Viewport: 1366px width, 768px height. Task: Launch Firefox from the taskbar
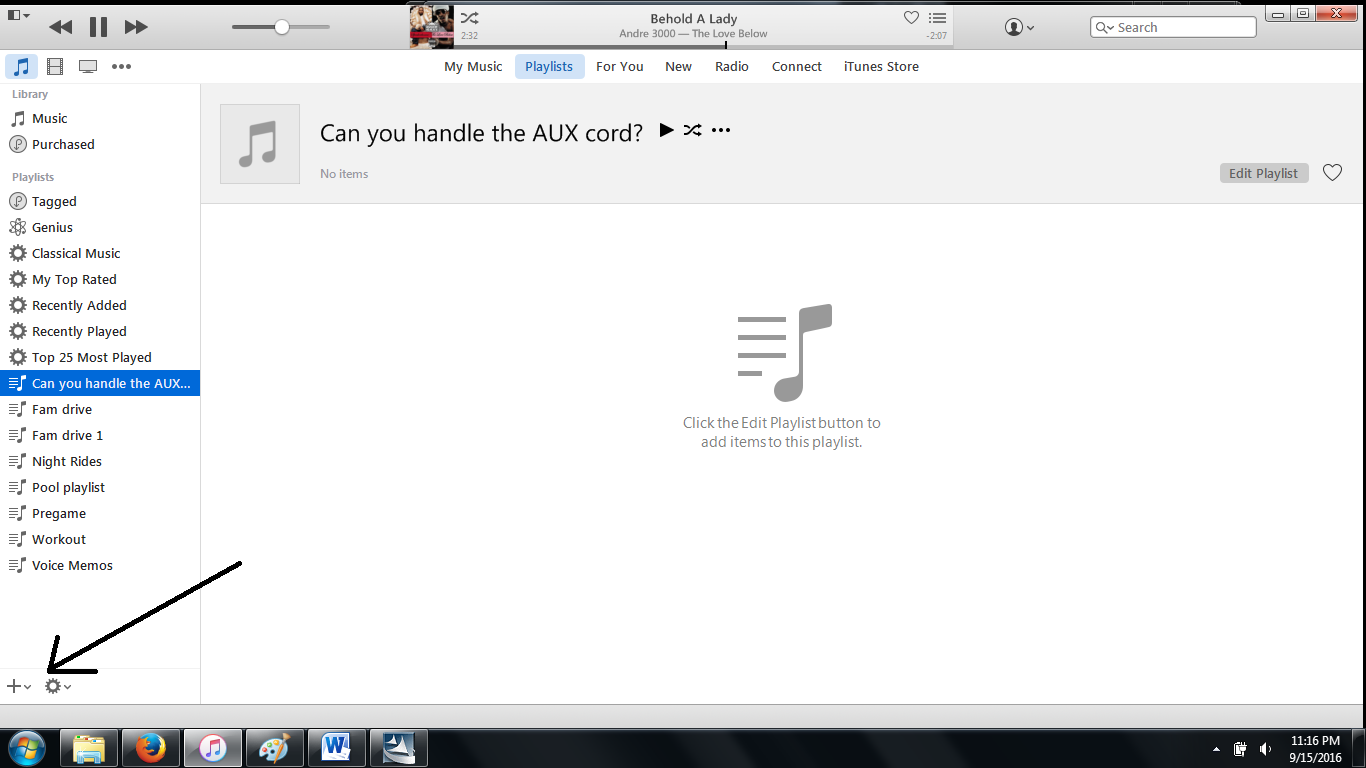click(151, 748)
